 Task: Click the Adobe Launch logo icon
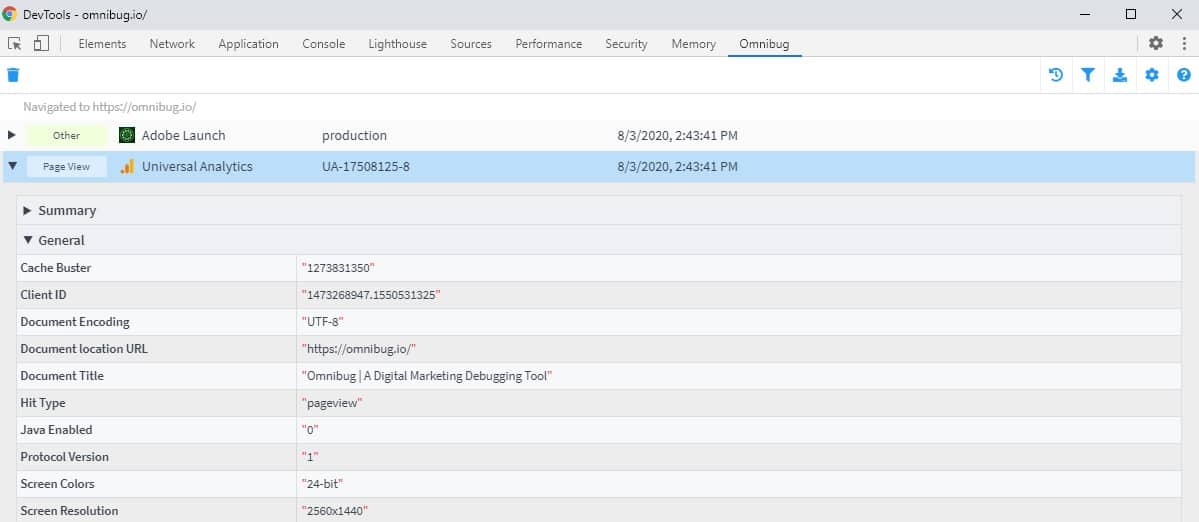[x=127, y=135]
